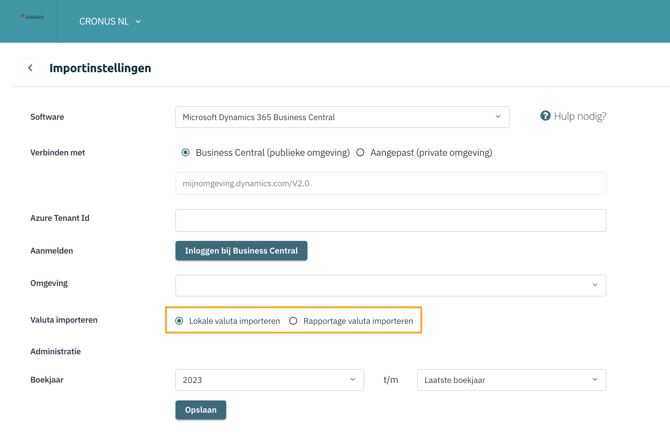Click Inloggen bij Business Central button
This screenshot has height=435, width=670.
241,251
